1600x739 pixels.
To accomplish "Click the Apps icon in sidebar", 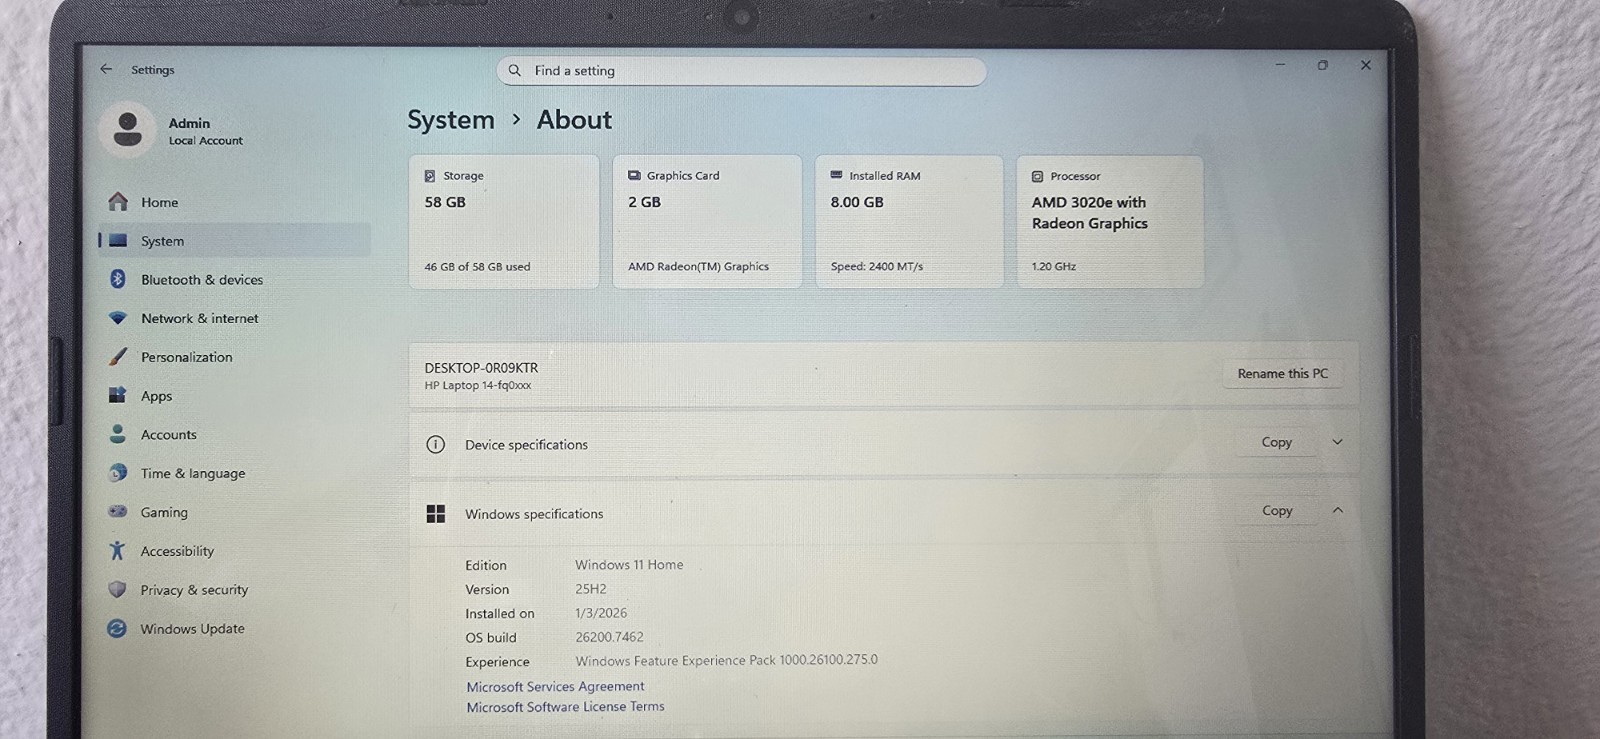I will (117, 395).
